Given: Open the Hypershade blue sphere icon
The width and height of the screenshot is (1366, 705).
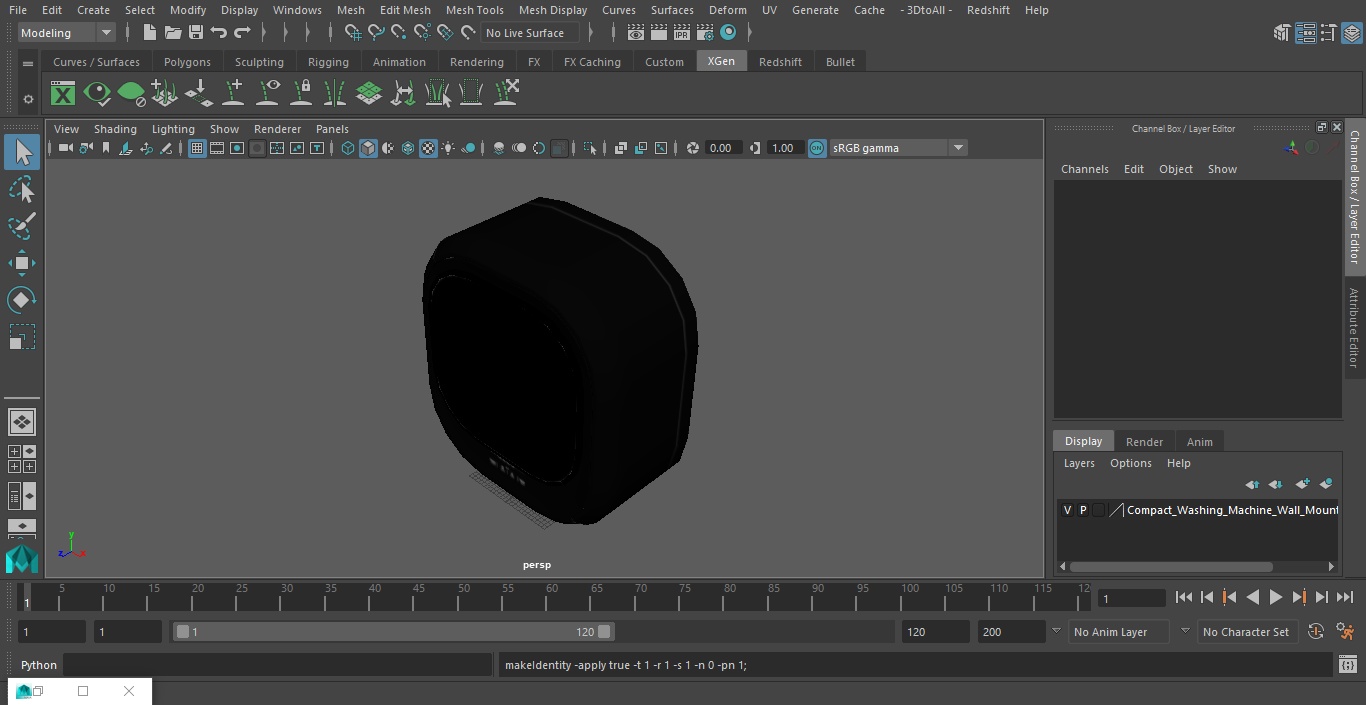Looking at the screenshot, I should pos(728,33).
